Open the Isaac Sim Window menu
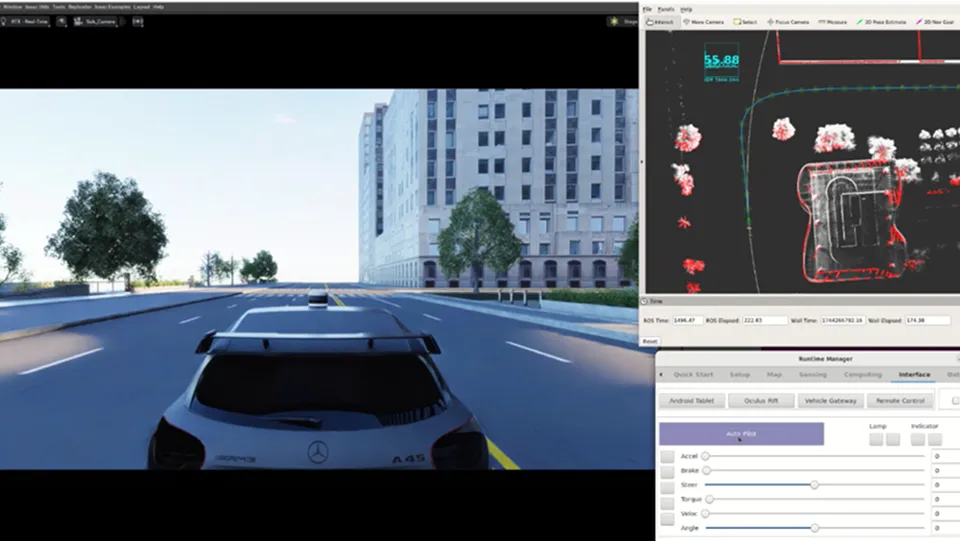This screenshot has height=541, width=960. tap(12, 7)
